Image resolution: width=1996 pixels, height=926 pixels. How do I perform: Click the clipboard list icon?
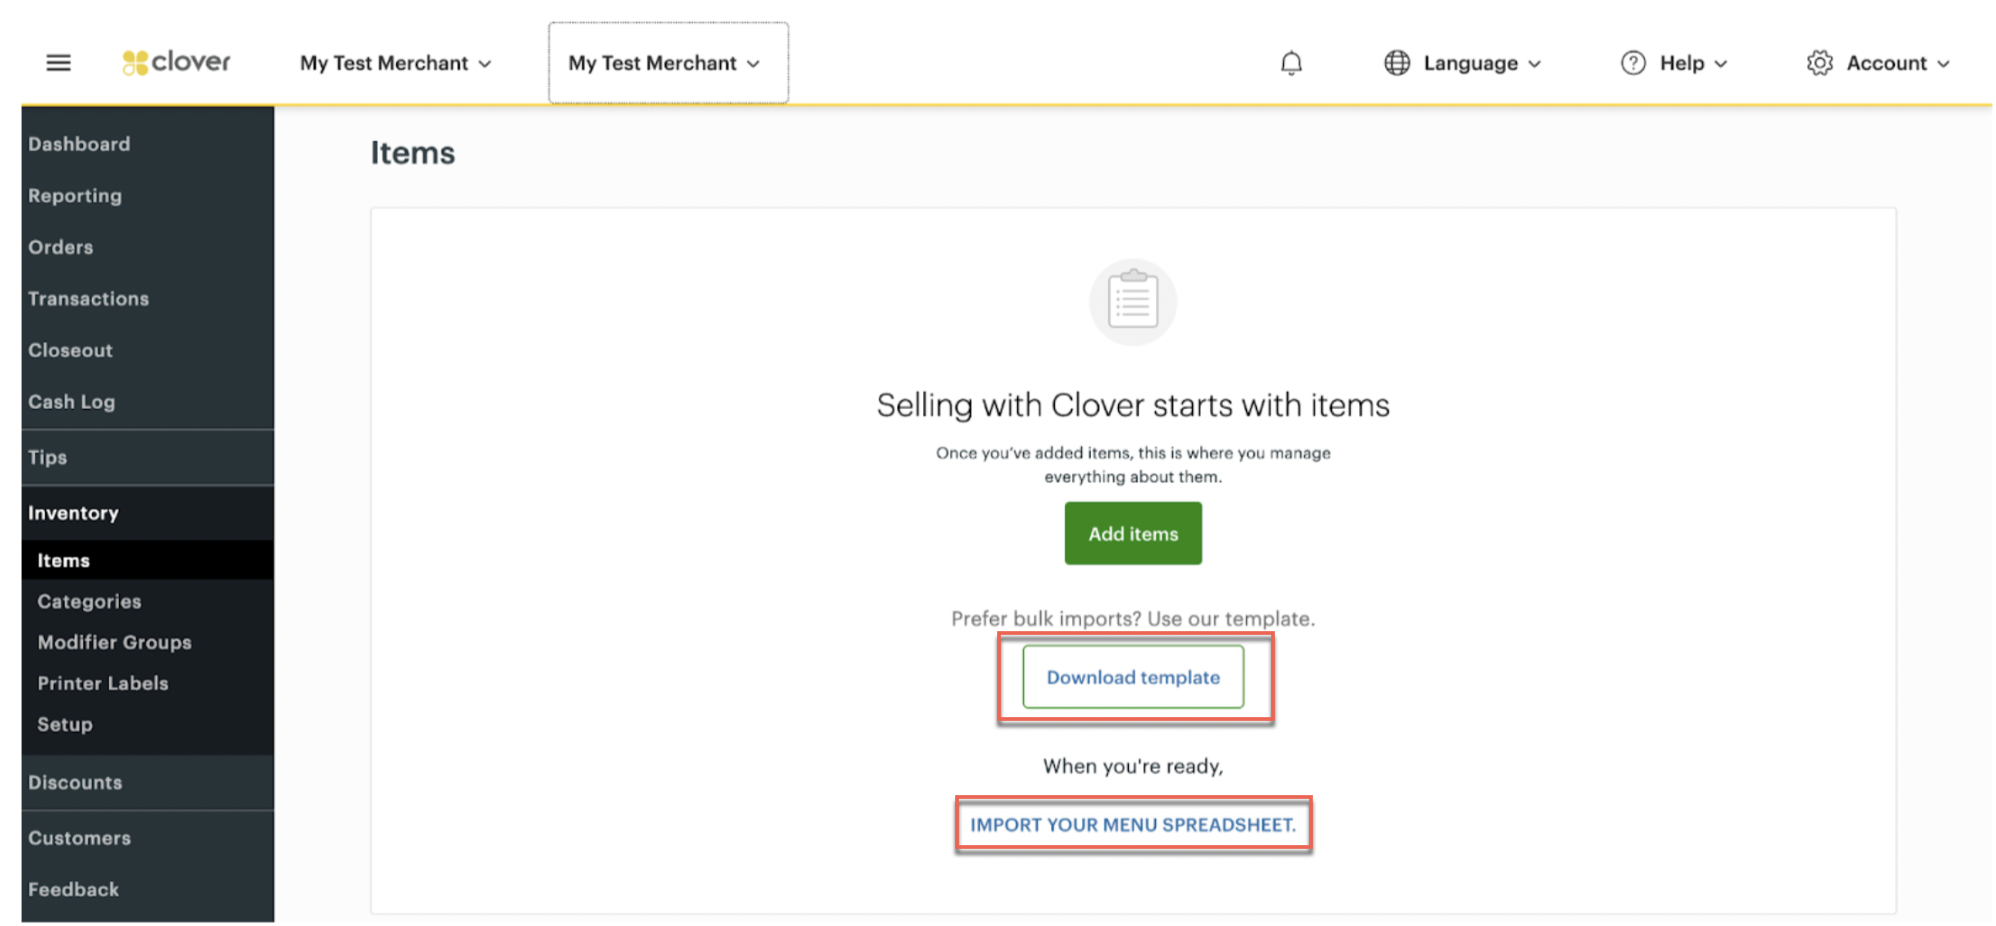[x=1133, y=301]
